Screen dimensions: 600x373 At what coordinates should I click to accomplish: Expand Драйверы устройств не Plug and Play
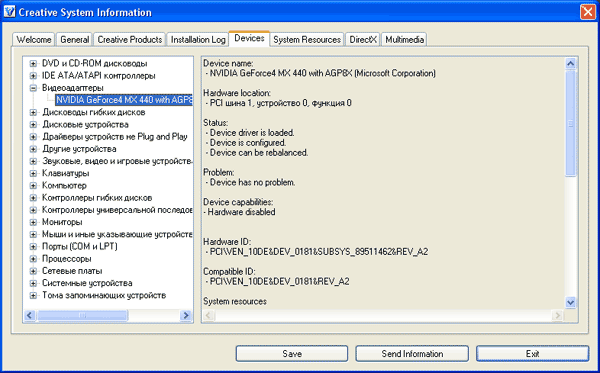33,137
